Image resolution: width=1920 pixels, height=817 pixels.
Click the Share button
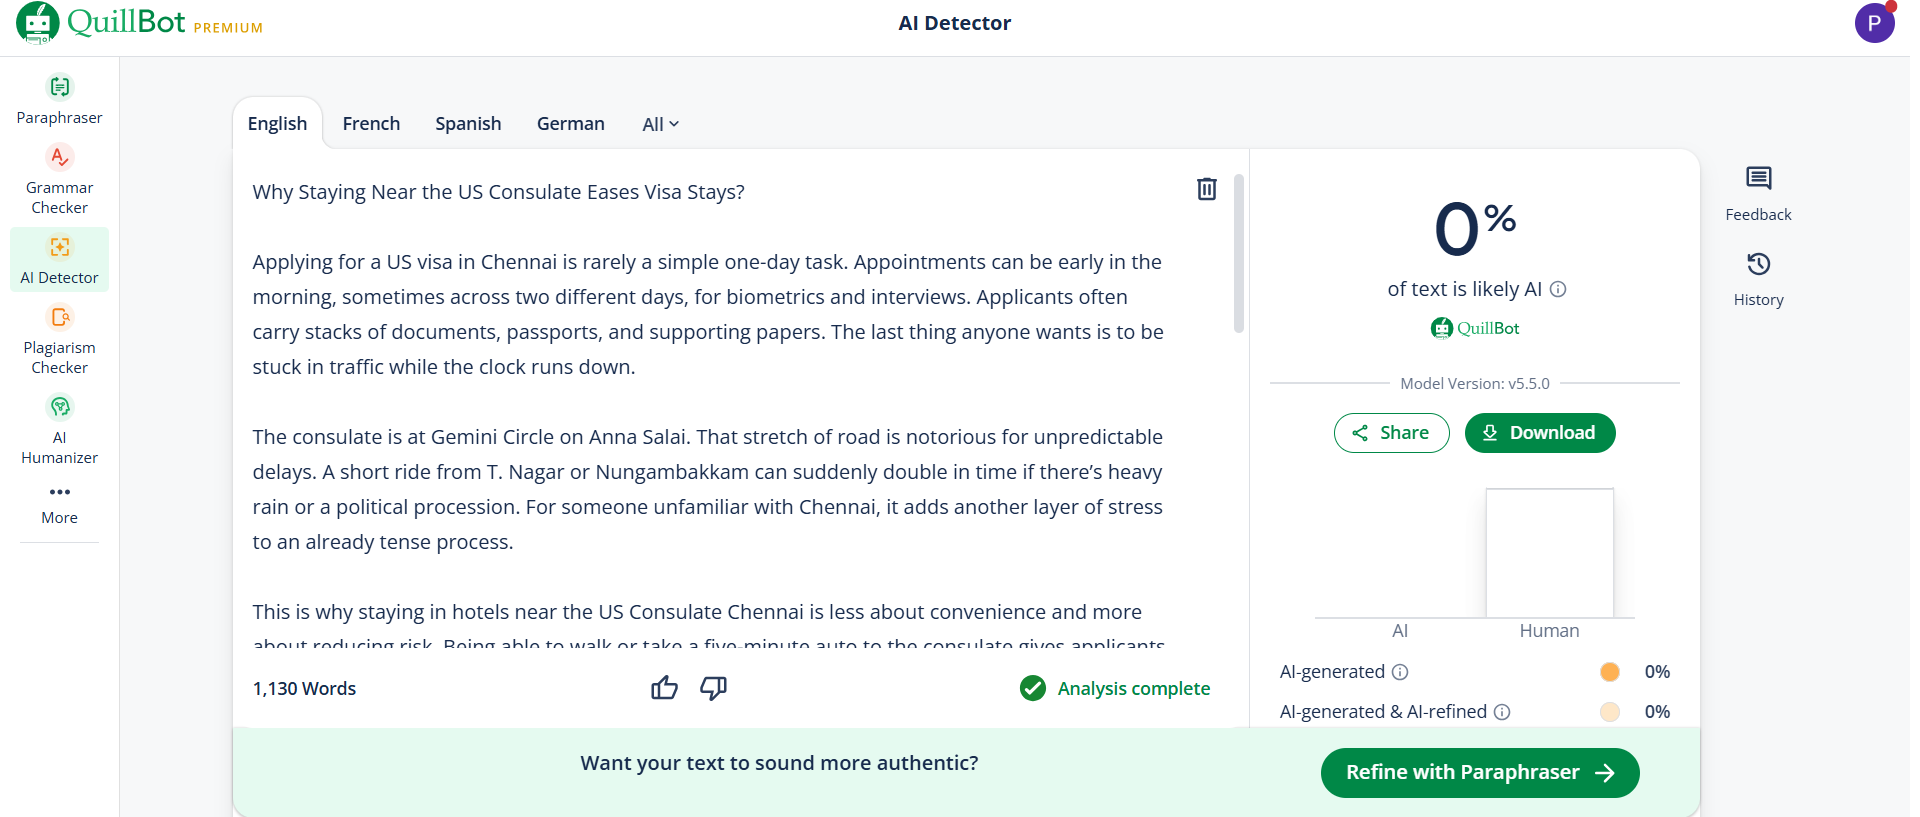[x=1391, y=433]
